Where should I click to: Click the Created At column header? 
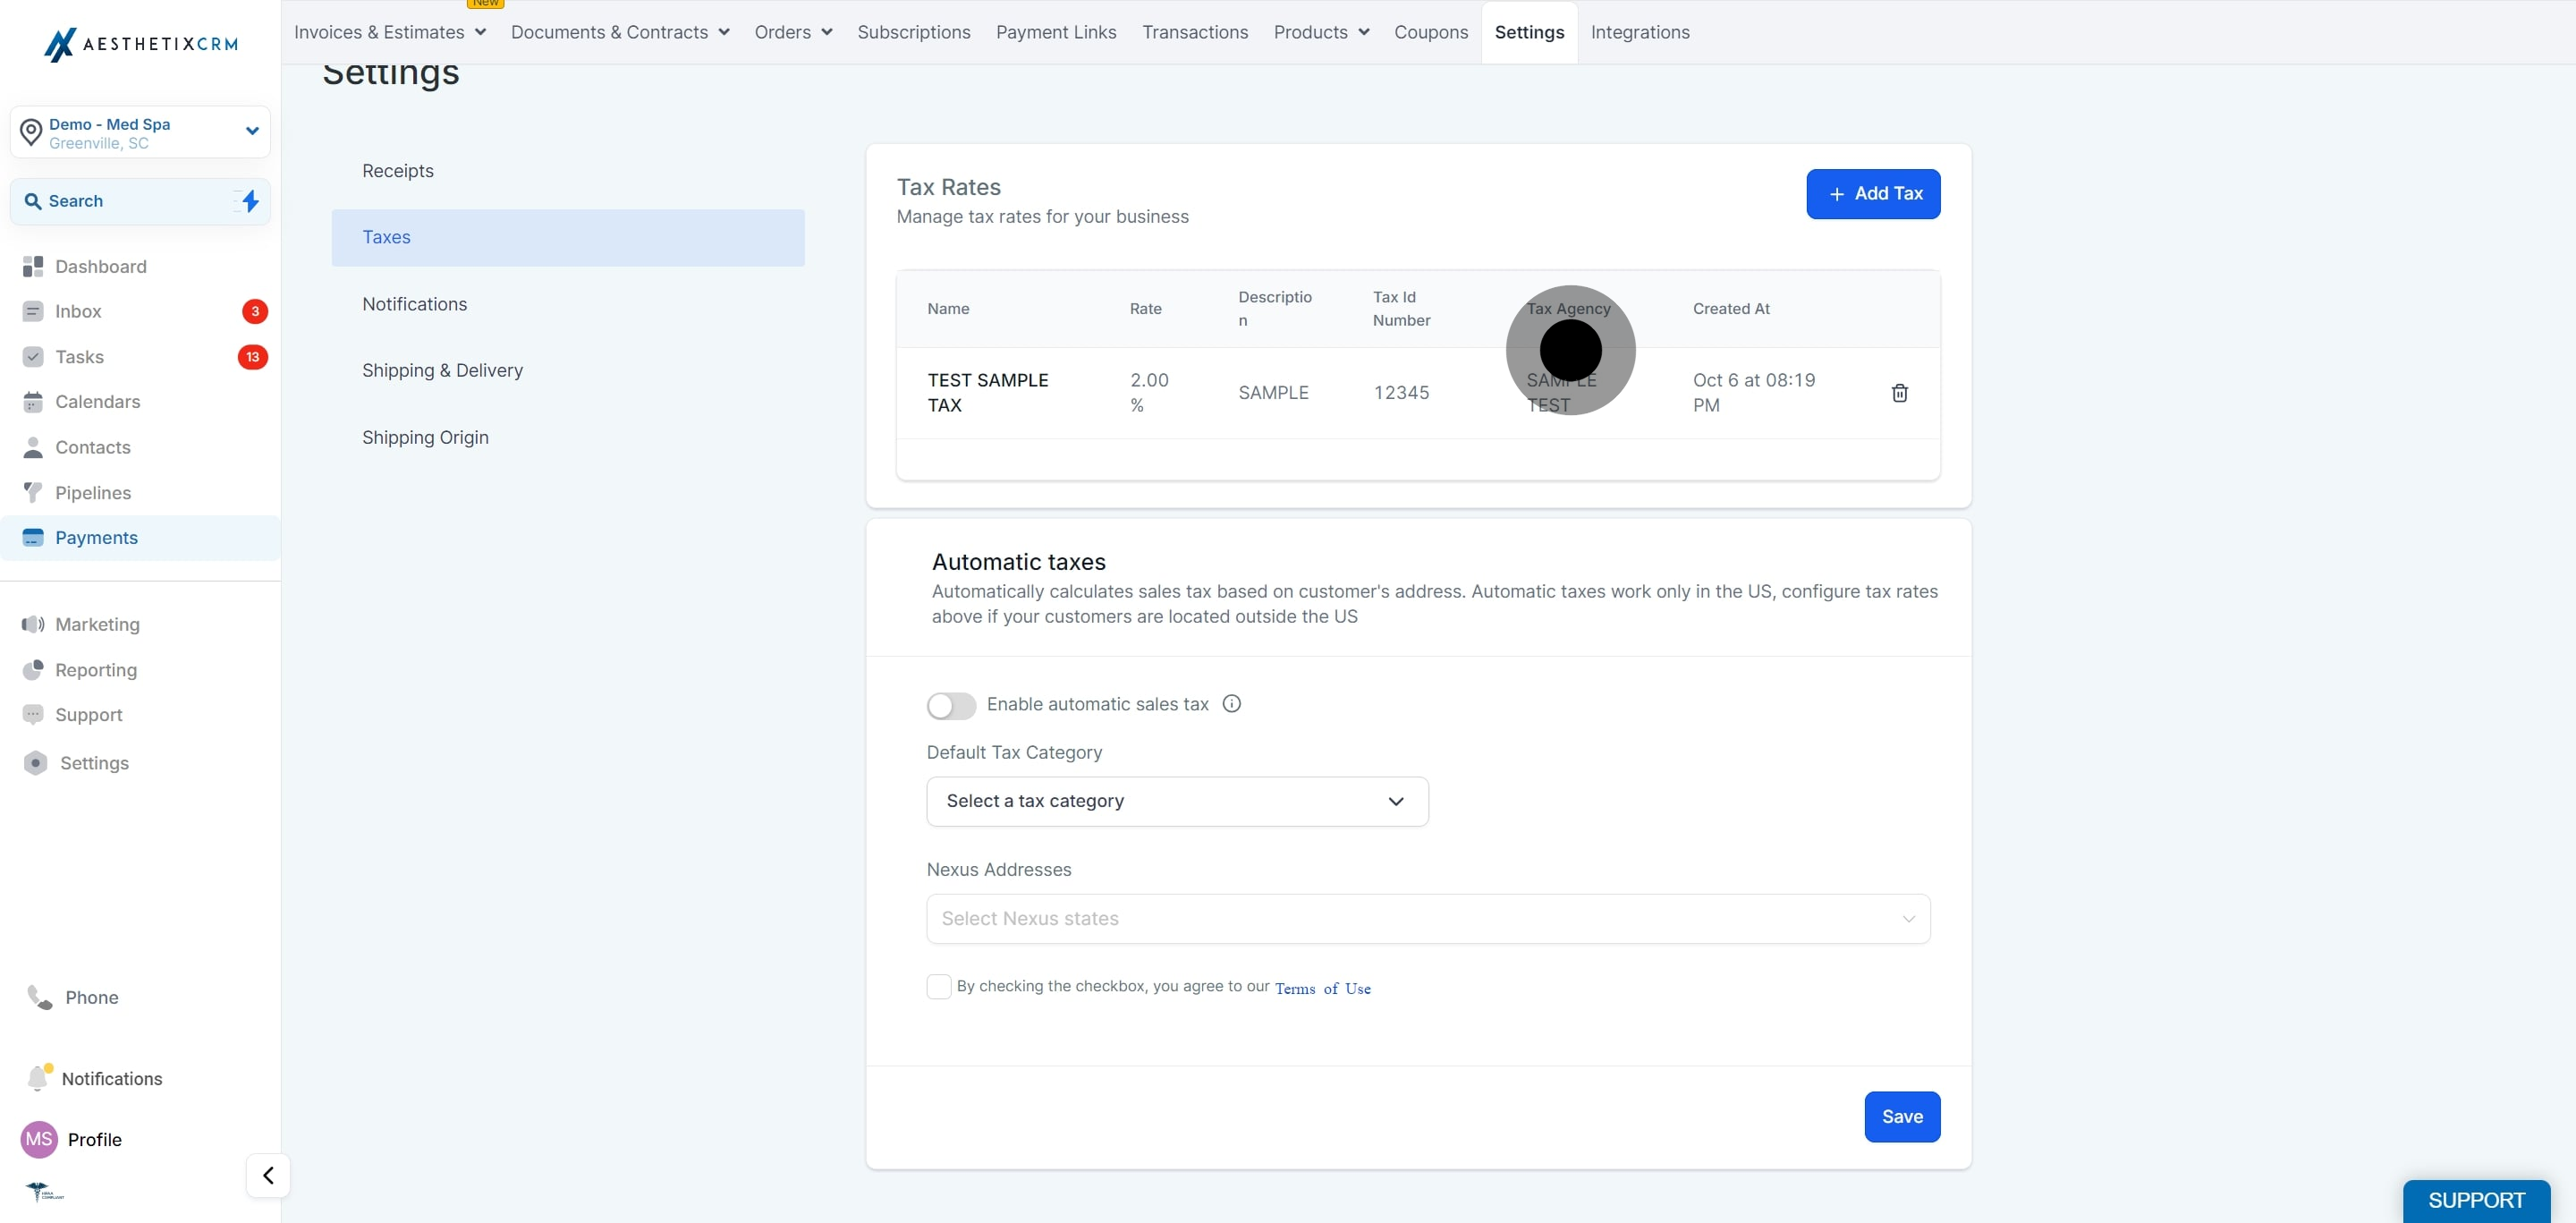[1731, 309]
